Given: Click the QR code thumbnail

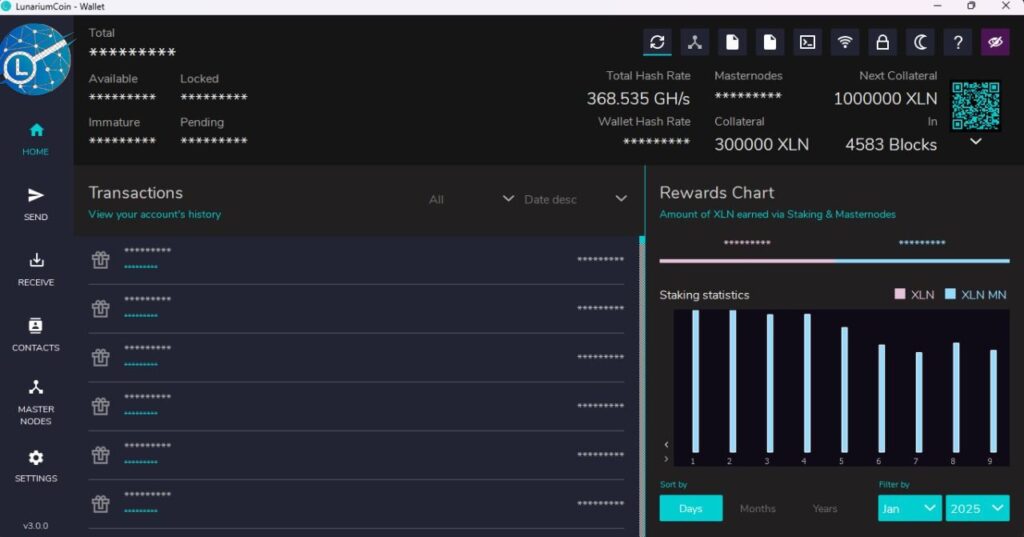Looking at the screenshot, I should (x=976, y=106).
